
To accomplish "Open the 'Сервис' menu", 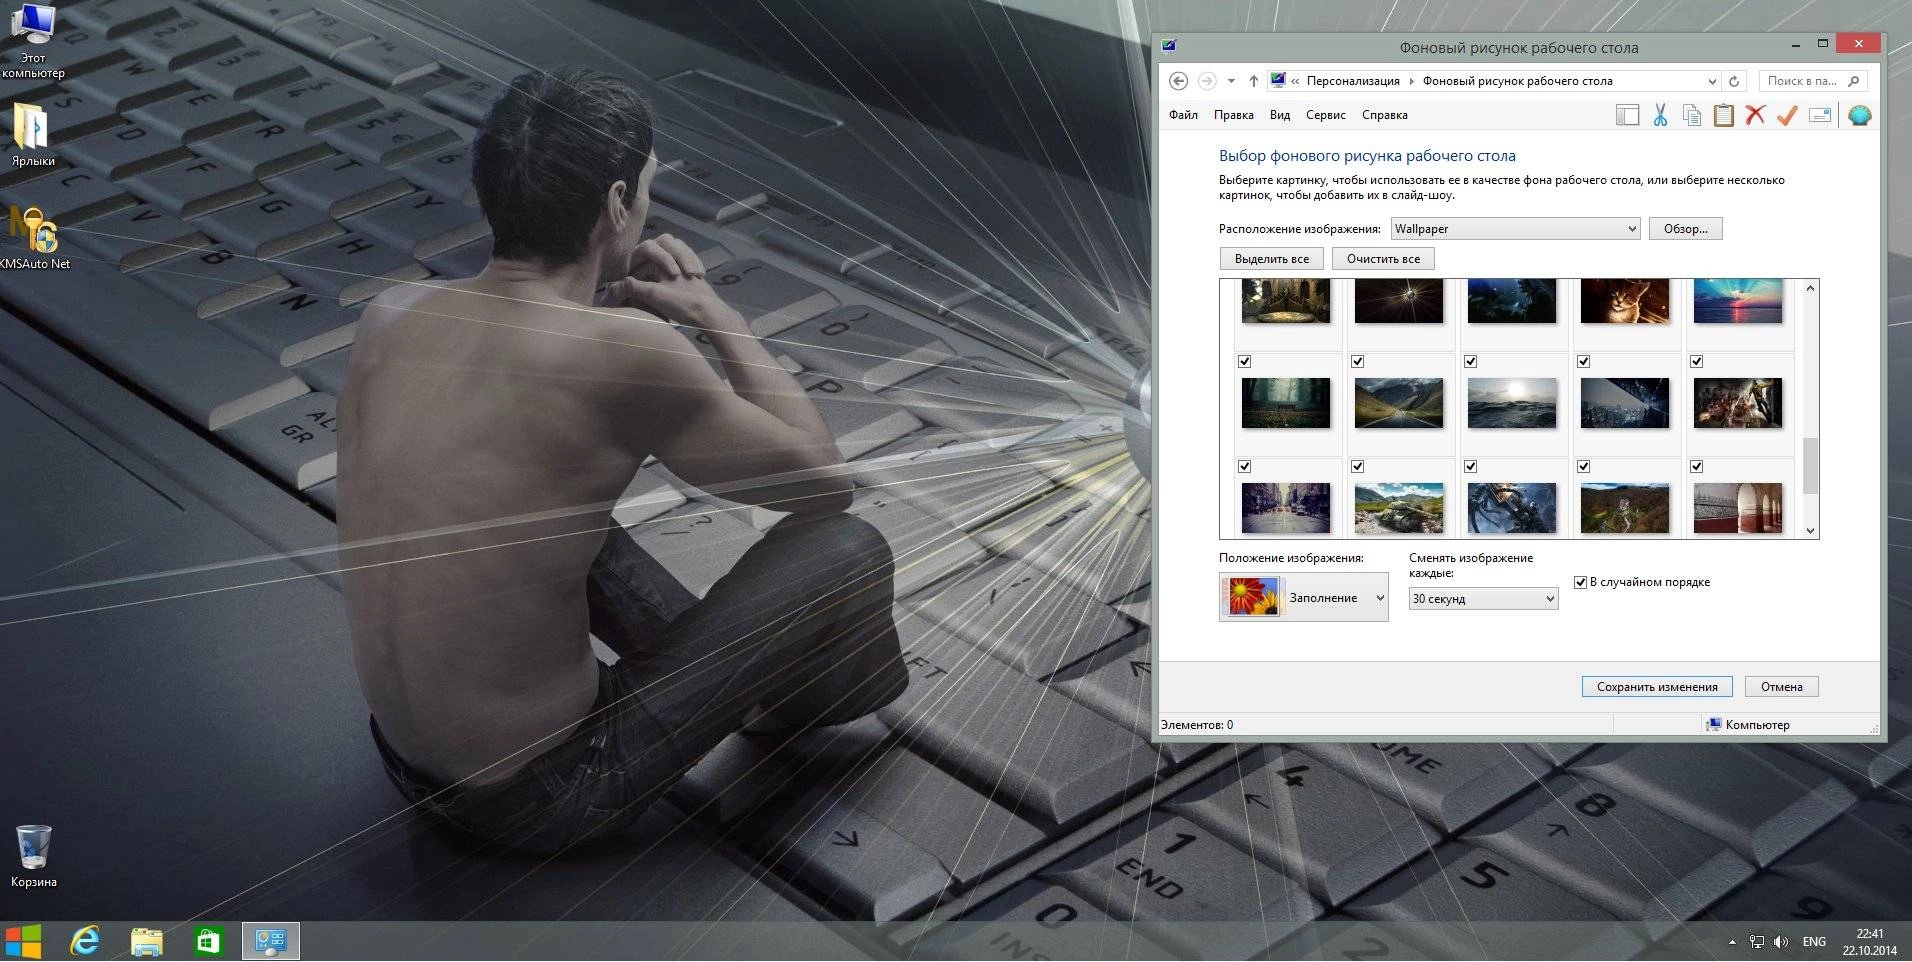I will [x=1325, y=115].
